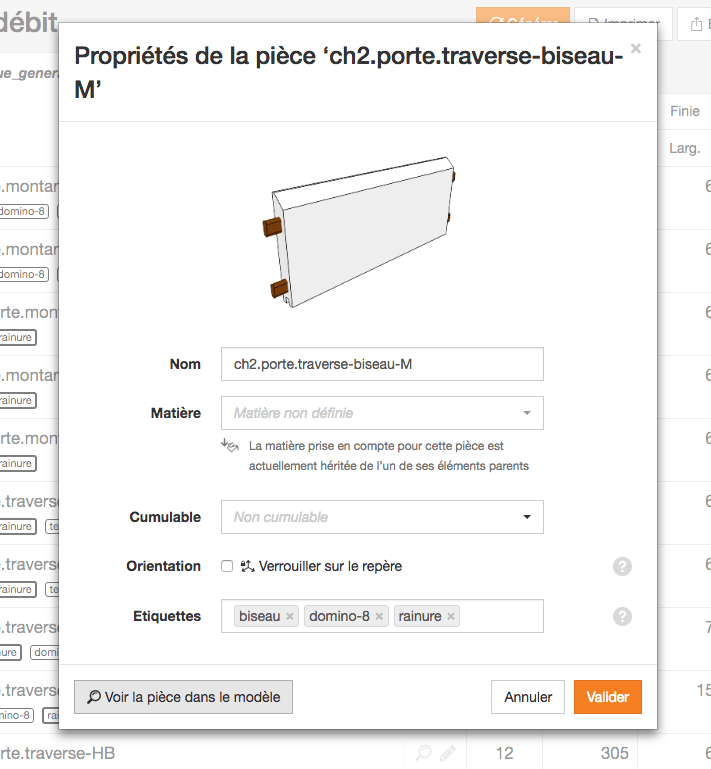Open the Matière dropdown
Screen dimensions: 711x769
(382, 413)
